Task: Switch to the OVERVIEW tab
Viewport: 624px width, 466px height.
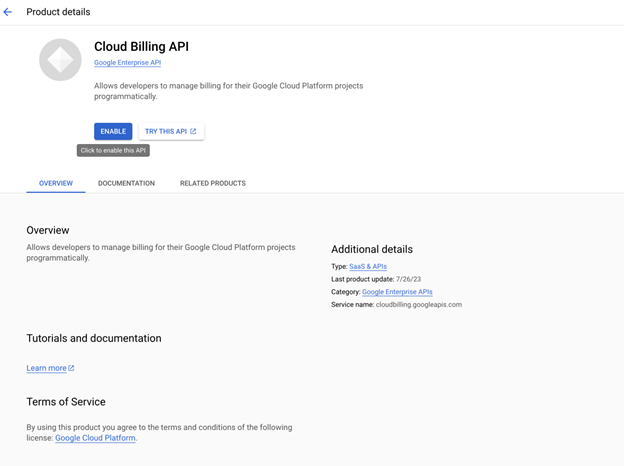Action: (56, 183)
